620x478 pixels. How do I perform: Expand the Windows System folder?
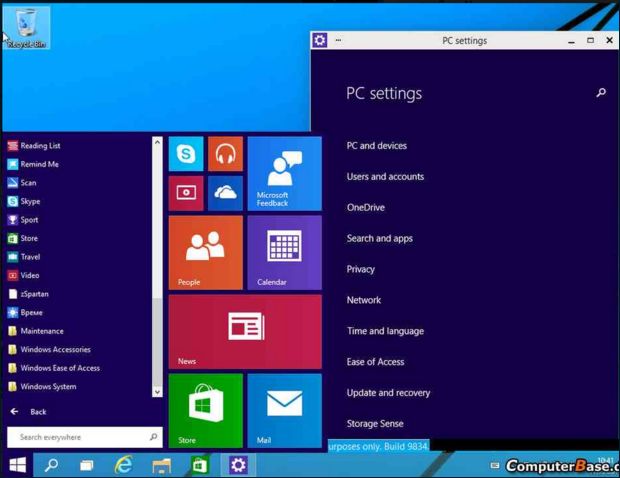[42, 387]
